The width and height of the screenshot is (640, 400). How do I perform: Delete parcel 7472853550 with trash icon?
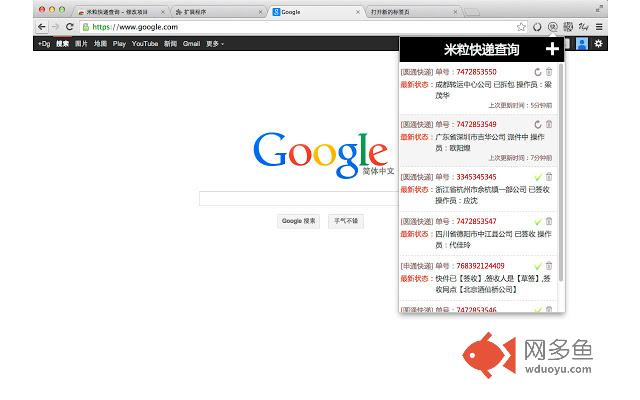click(549, 72)
